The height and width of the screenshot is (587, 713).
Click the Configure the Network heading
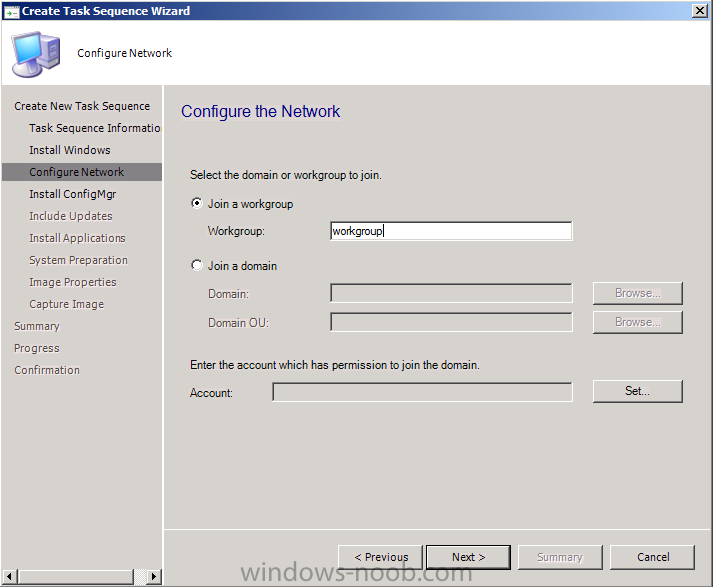[x=261, y=111]
